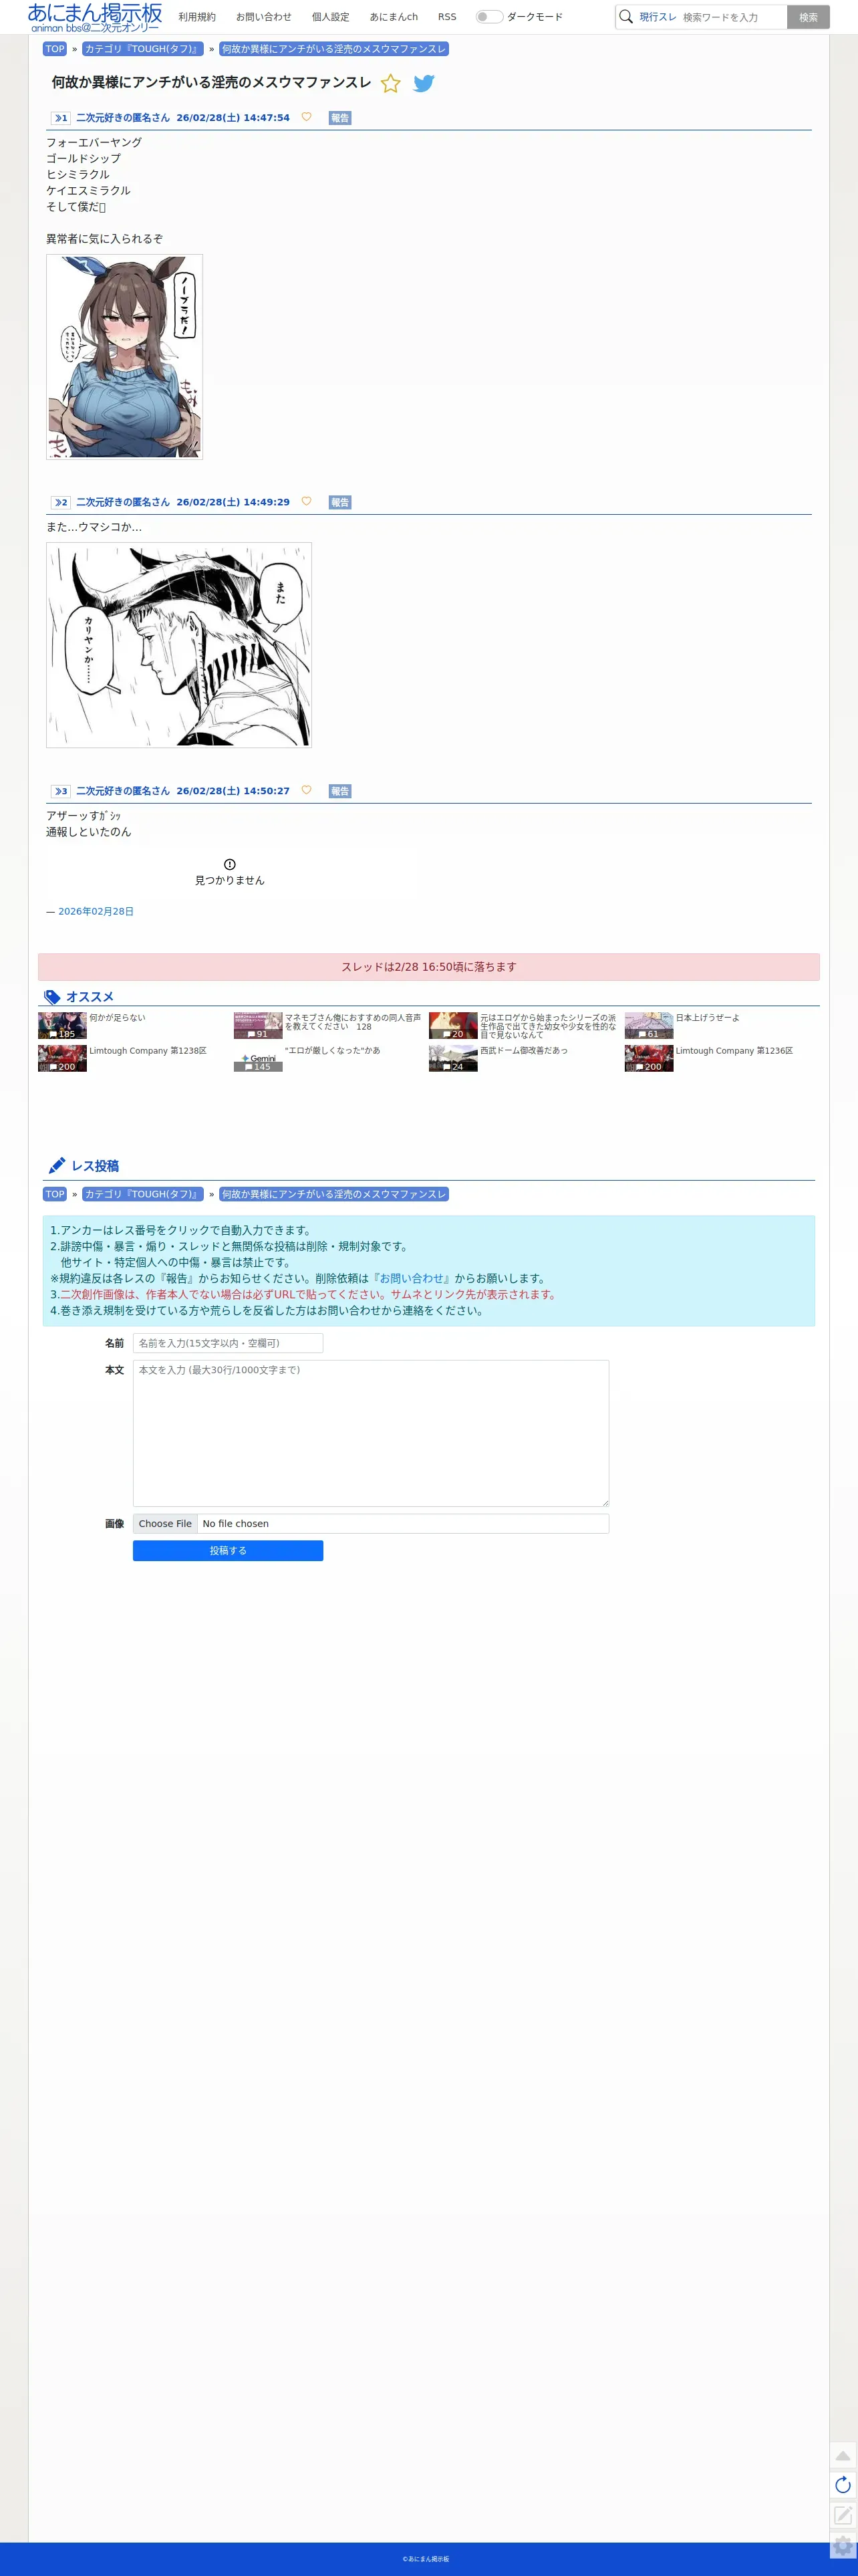Open recommended thread "エロが厳しくなった"かあ

click(x=332, y=1050)
